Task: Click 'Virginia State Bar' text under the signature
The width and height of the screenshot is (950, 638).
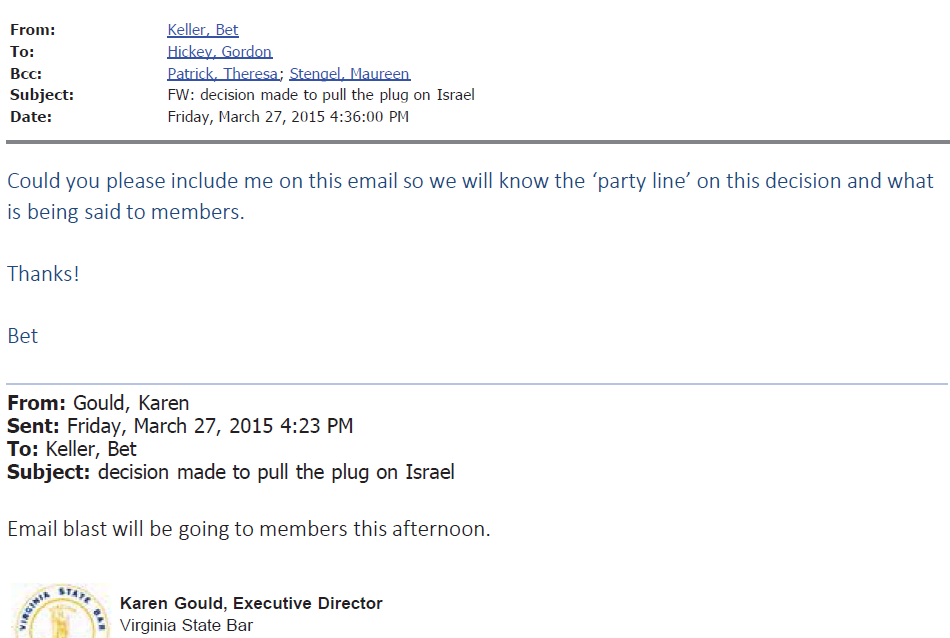Action: coord(186,626)
